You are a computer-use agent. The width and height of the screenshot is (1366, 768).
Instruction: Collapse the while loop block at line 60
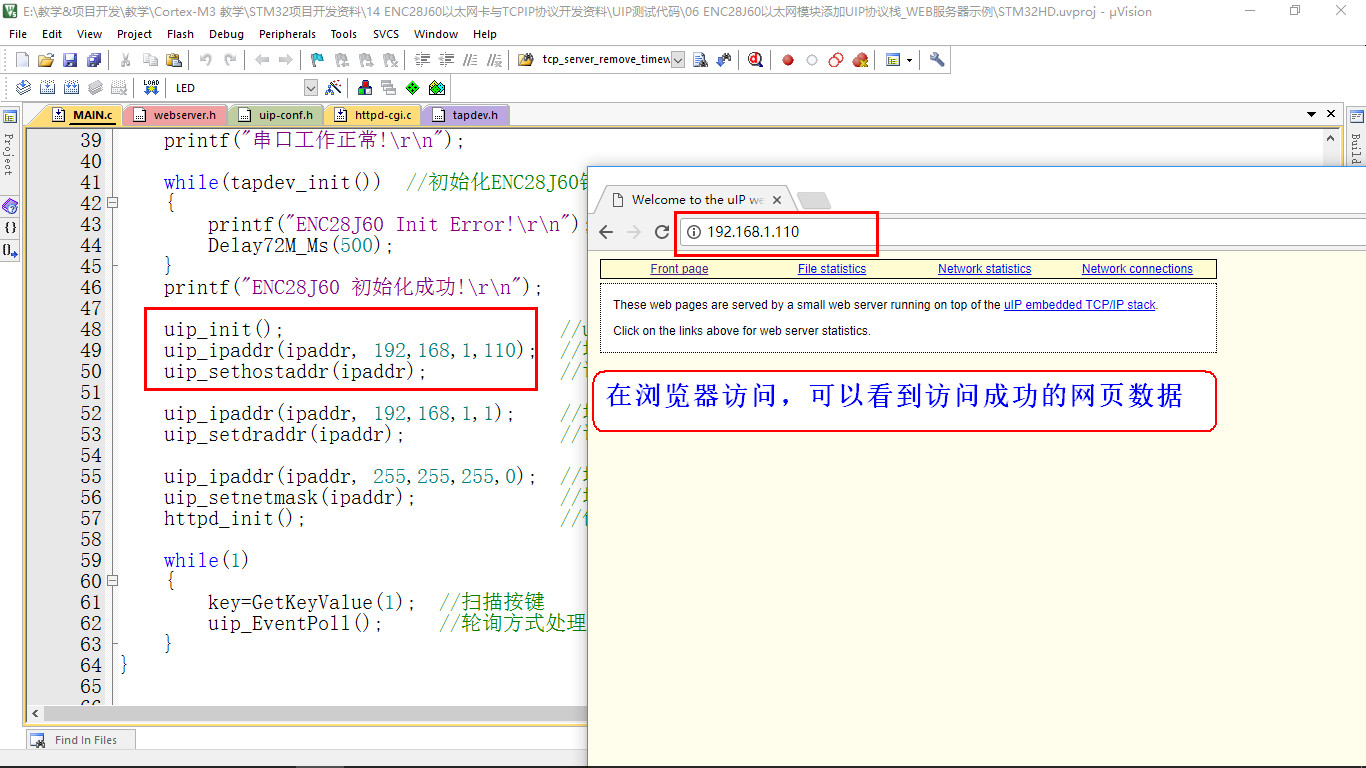112,581
